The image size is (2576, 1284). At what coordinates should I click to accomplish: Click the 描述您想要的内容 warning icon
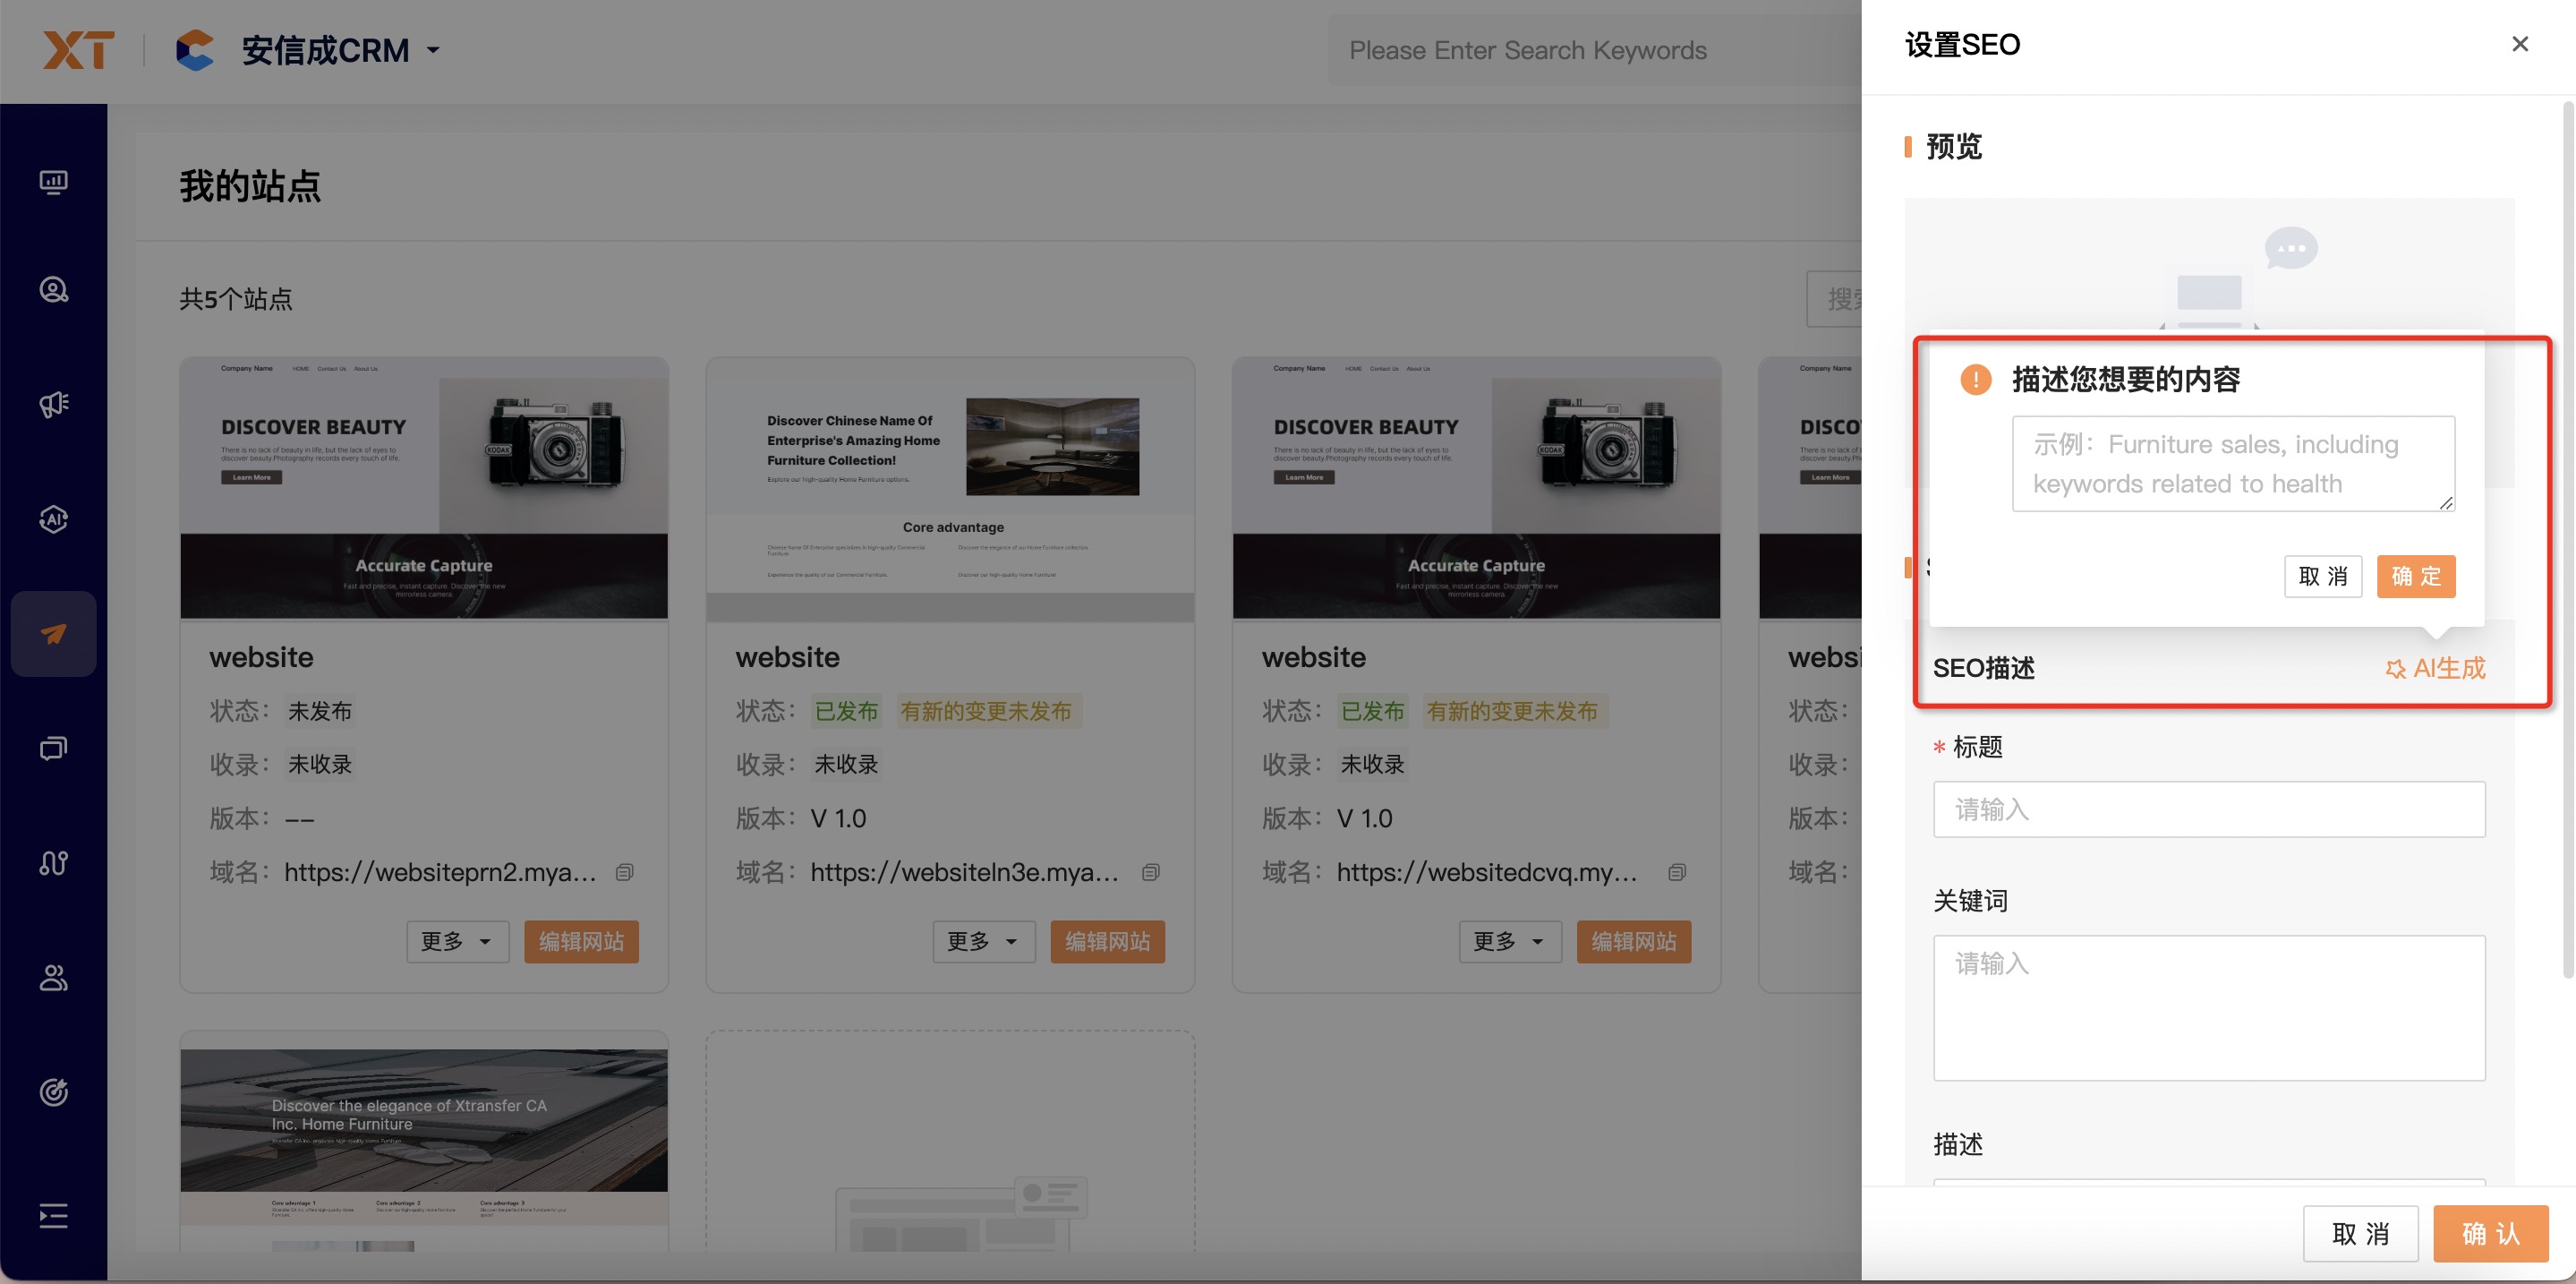pos(1975,379)
